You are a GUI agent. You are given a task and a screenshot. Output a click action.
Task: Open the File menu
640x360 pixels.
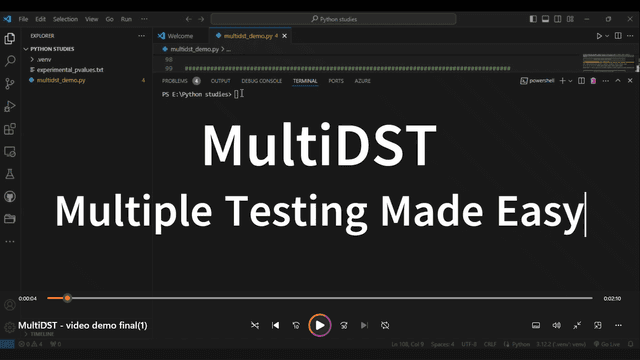click(23, 19)
